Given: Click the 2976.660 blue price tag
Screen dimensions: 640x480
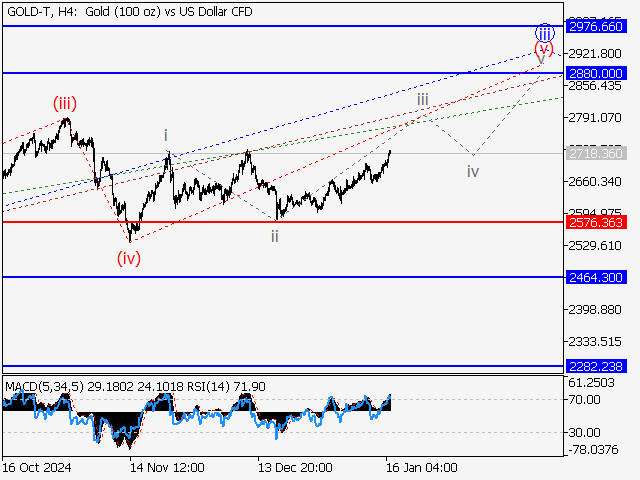Looking at the screenshot, I should coord(595,25).
